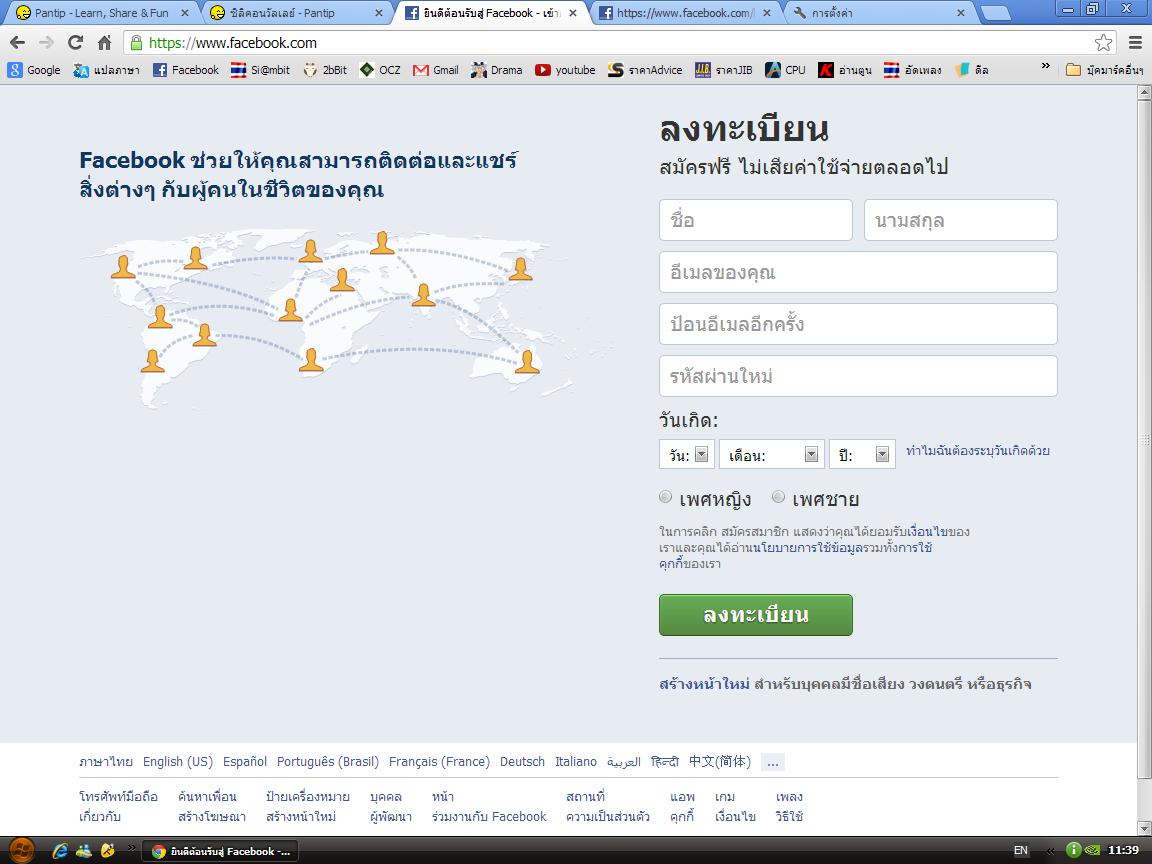Close the ชิลิคอนวัลเลย์ Pantip tab
This screenshot has height=864, width=1152.
[x=378, y=13]
